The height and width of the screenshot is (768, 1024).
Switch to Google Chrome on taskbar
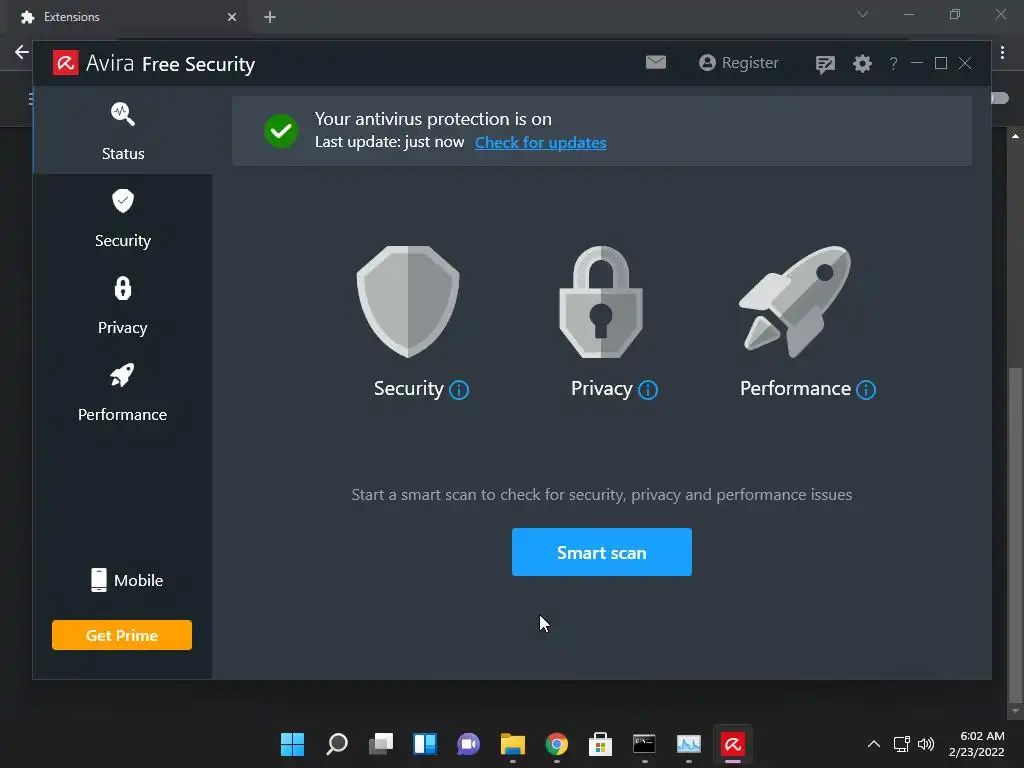556,744
